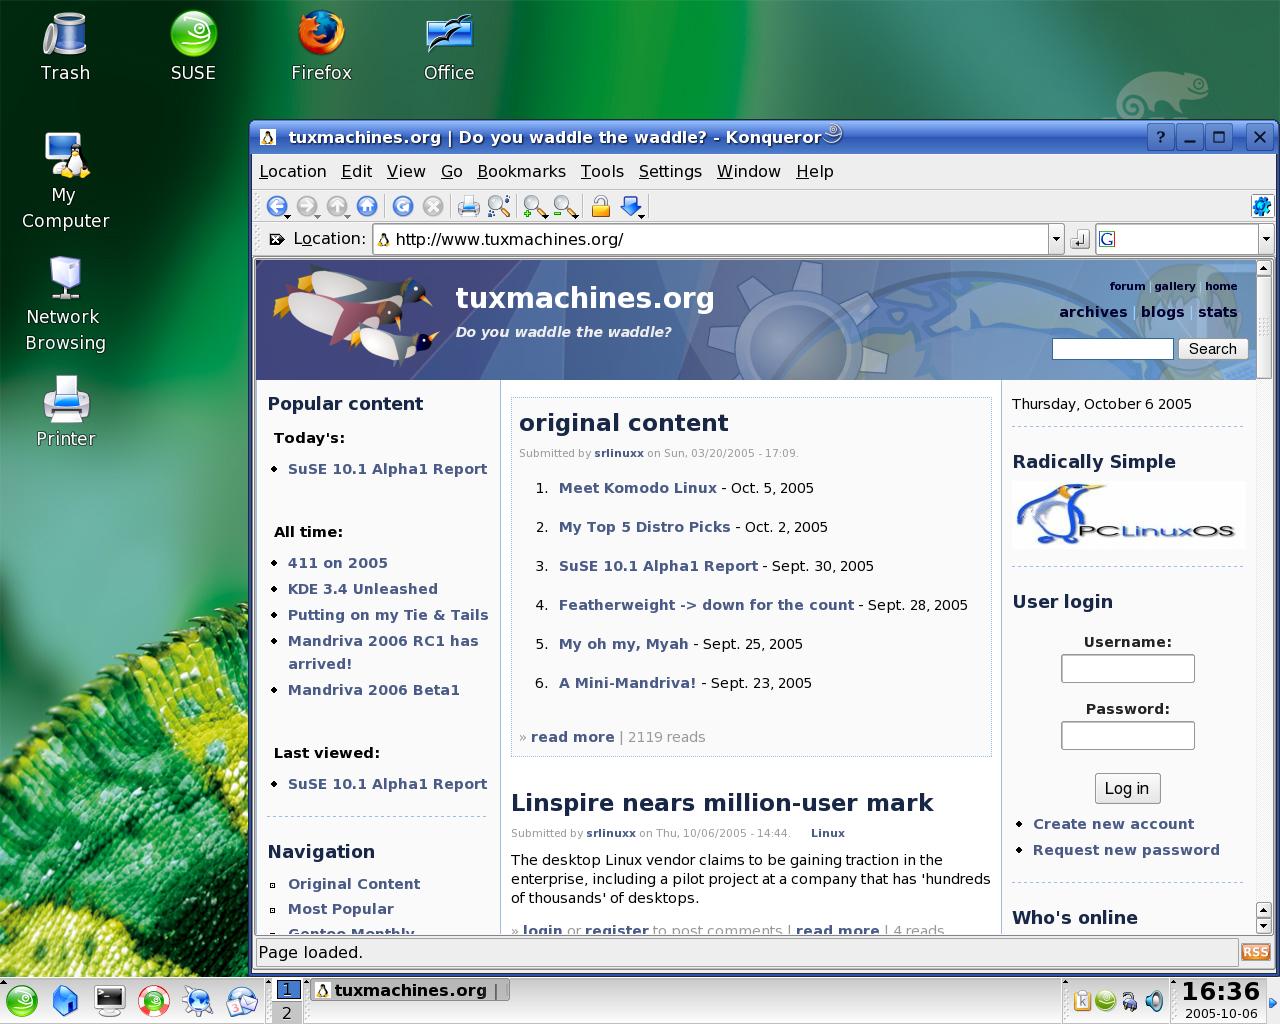This screenshot has width=1280, height=1024.
Task: Open the KDE 3.4 Unleashed link
Action: [363, 589]
